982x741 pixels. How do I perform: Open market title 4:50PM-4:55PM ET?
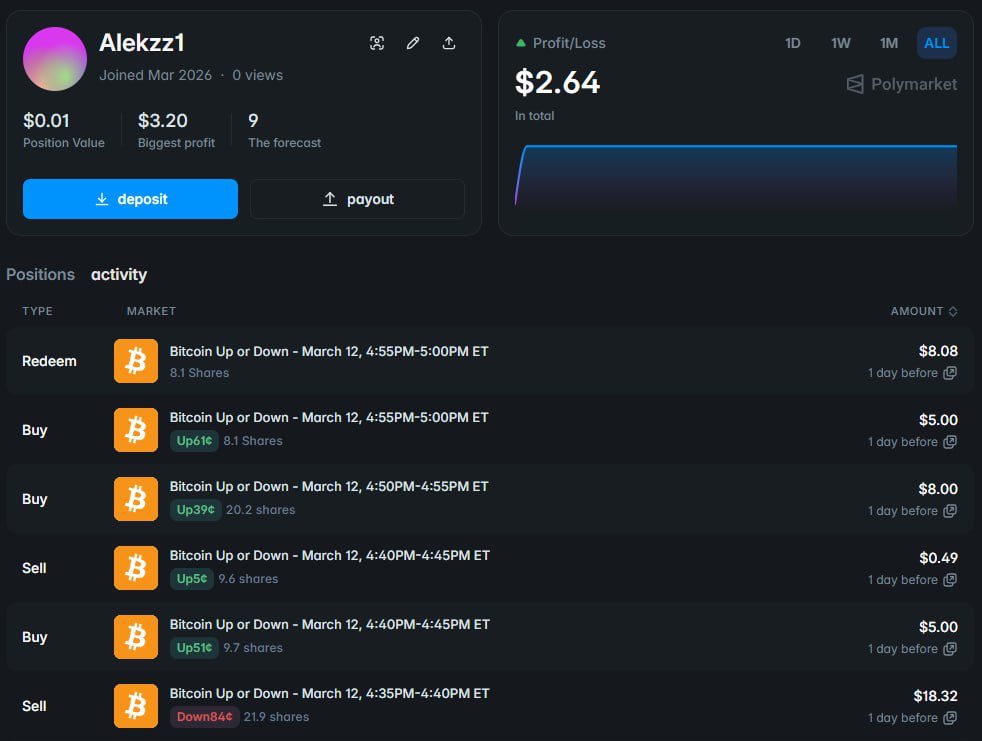(x=329, y=487)
